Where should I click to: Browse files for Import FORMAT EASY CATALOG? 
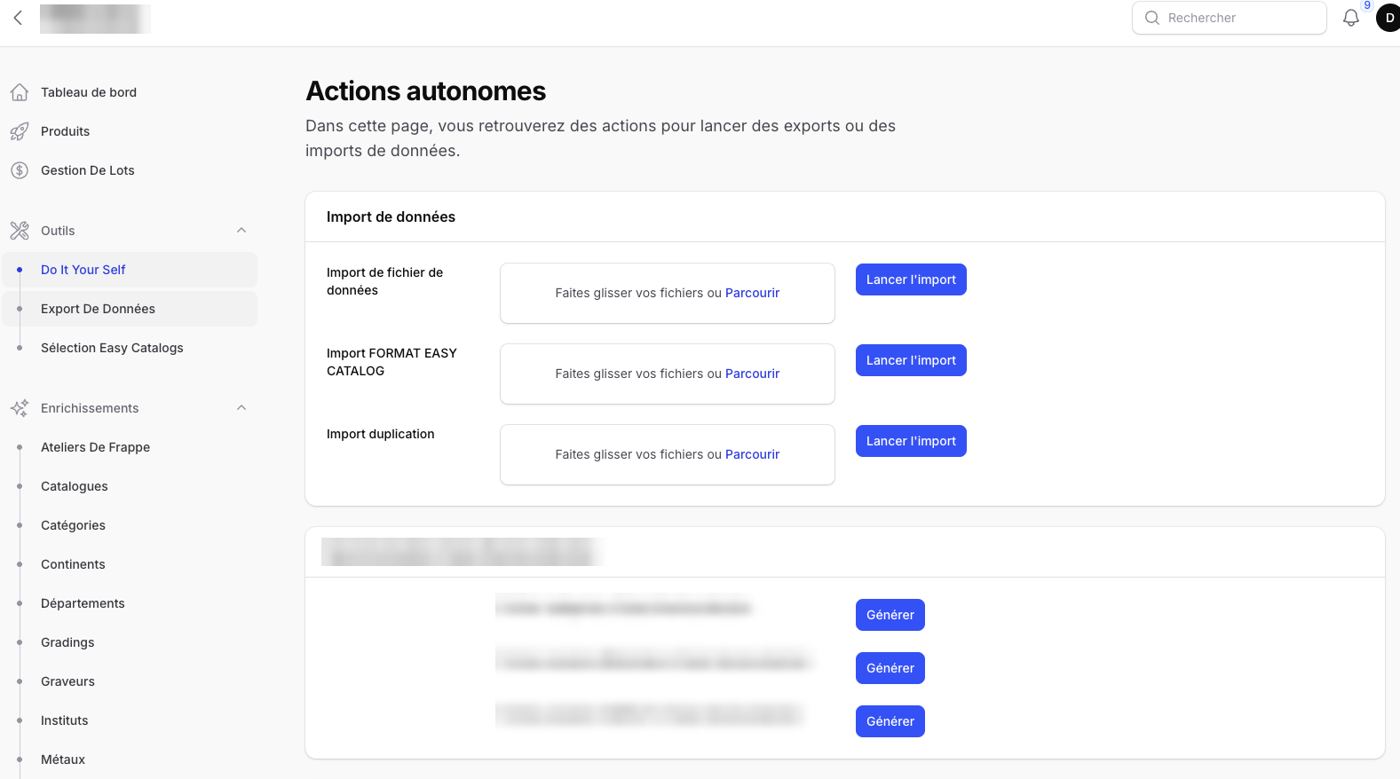[752, 374]
